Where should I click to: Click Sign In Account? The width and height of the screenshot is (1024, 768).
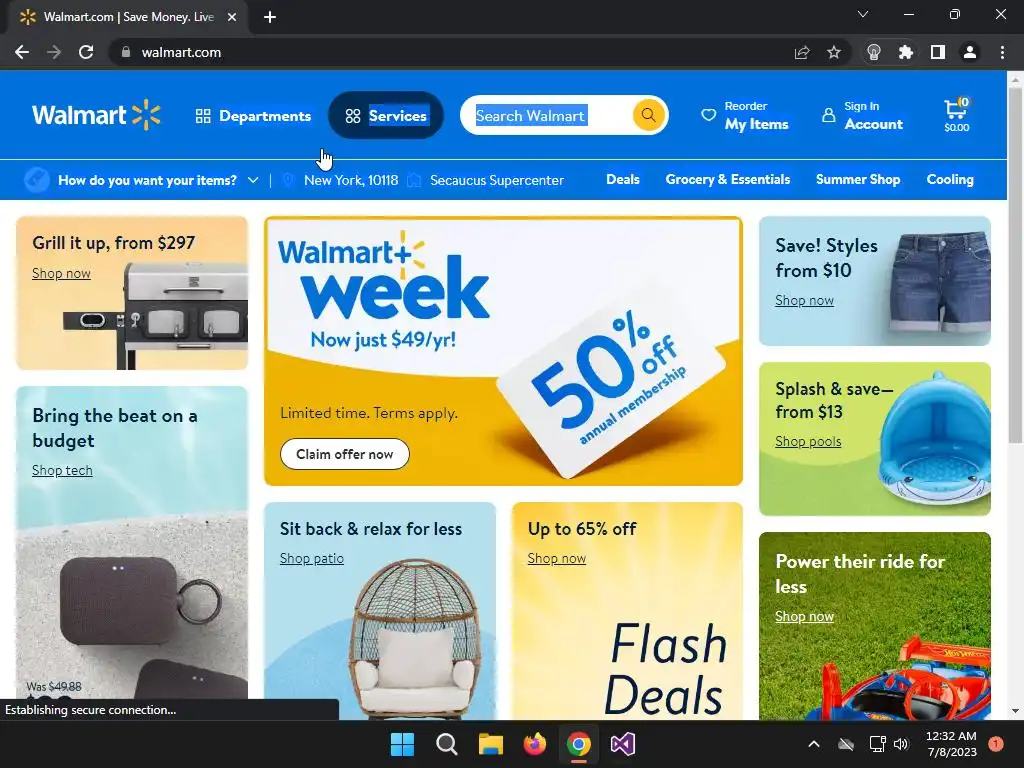[x=863, y=116]
